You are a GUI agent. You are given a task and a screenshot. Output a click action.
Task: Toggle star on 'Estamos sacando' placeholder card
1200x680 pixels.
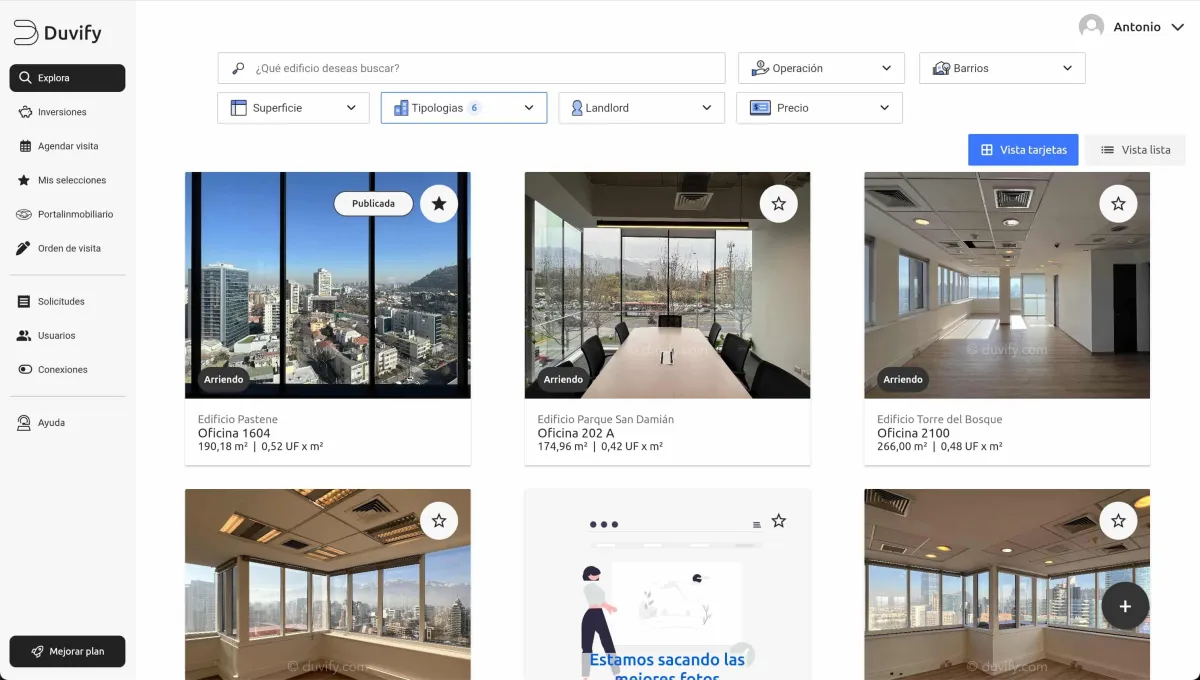click(779, 521)
